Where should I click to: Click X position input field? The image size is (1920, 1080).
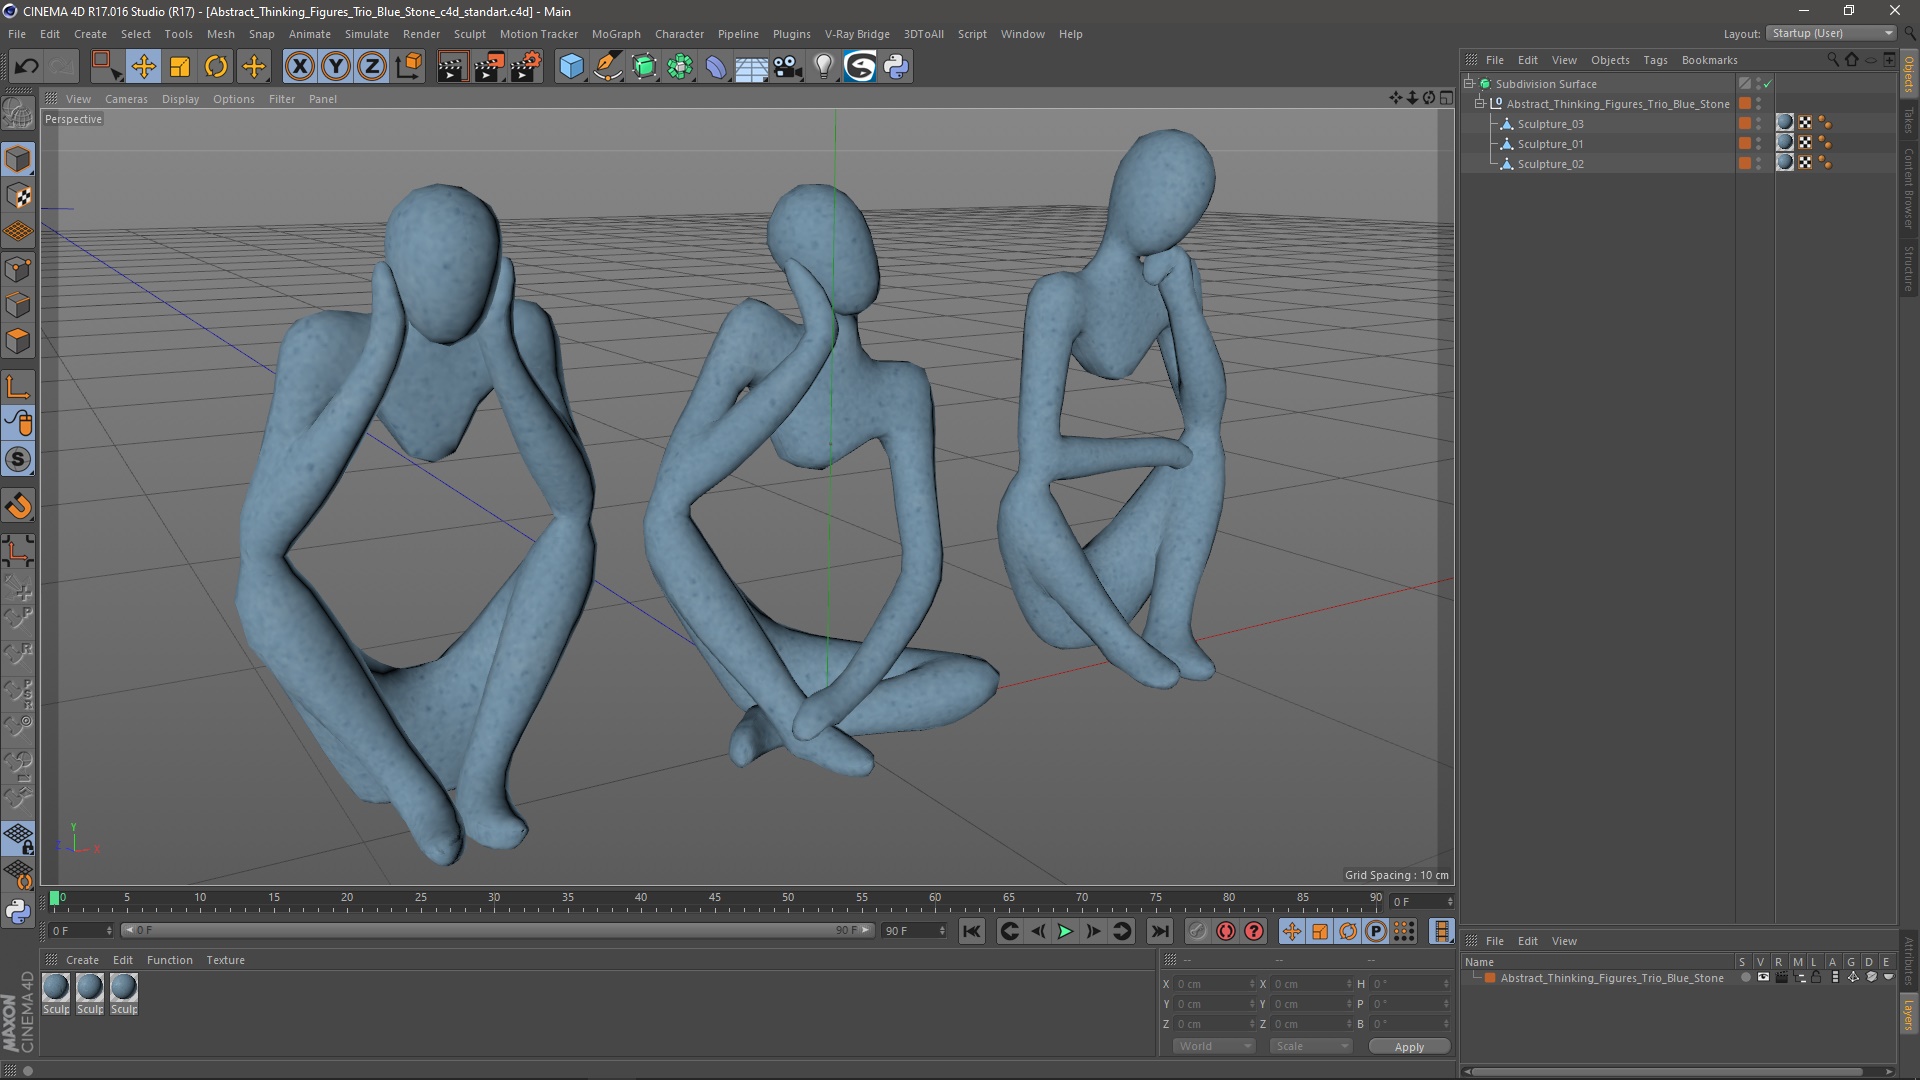[1213, 984]
